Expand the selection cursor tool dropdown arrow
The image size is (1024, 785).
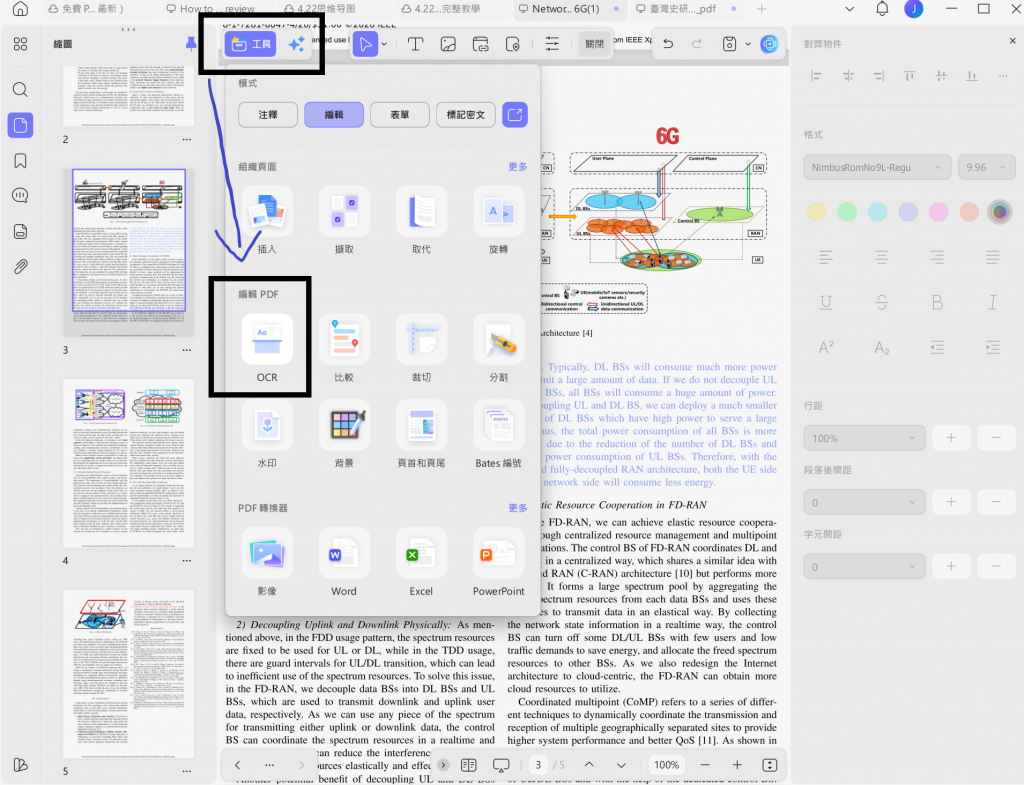tap(384, 44)
